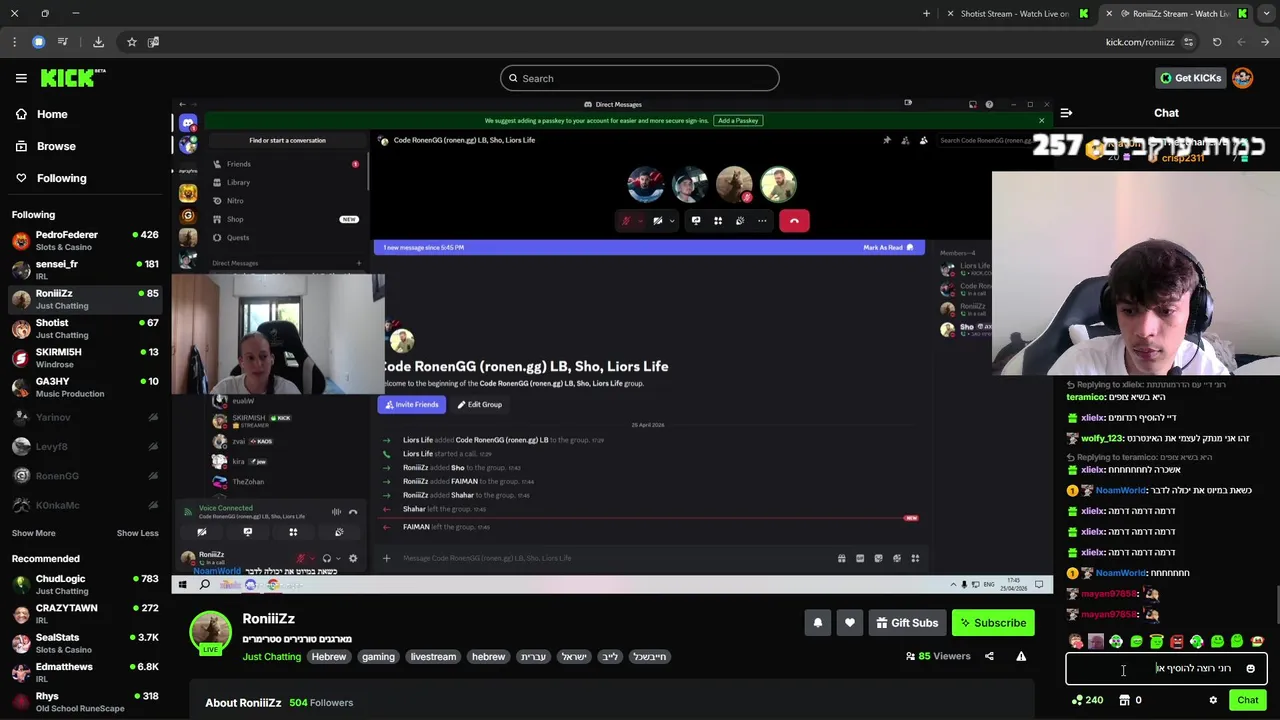Viewport: 1280px width, 720px height.
Task: Bookmark this page with star icon
Action: pyautogui.click(x=131, y=42)
